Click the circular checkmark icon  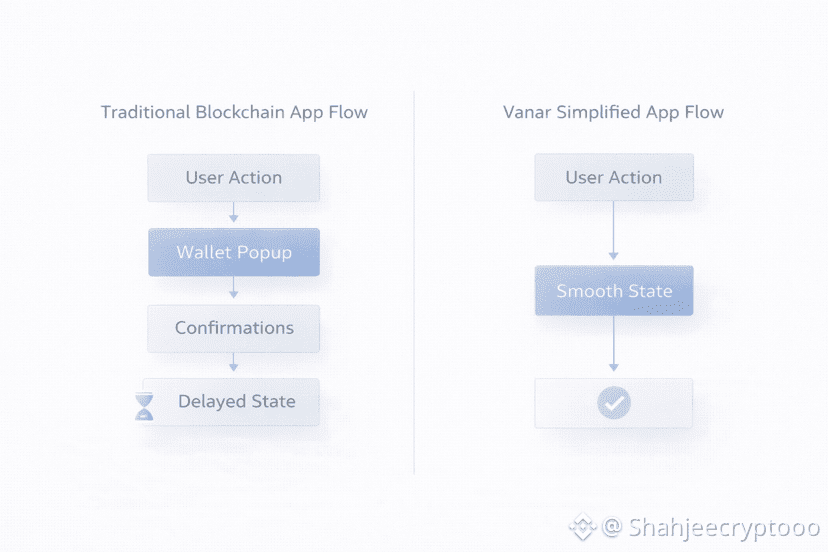pyautogui.click(x=613, y=403)
